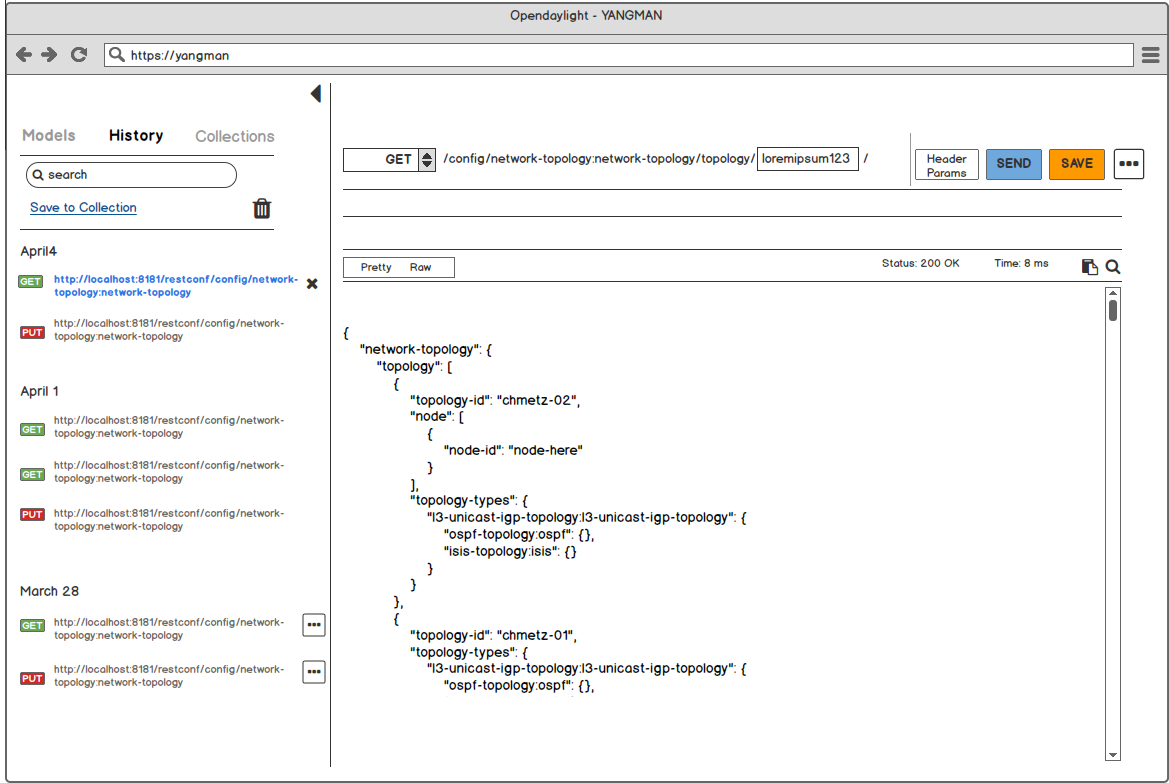Open Header Params
Viewport: 1169px width, 783px height.
(947, 165)
